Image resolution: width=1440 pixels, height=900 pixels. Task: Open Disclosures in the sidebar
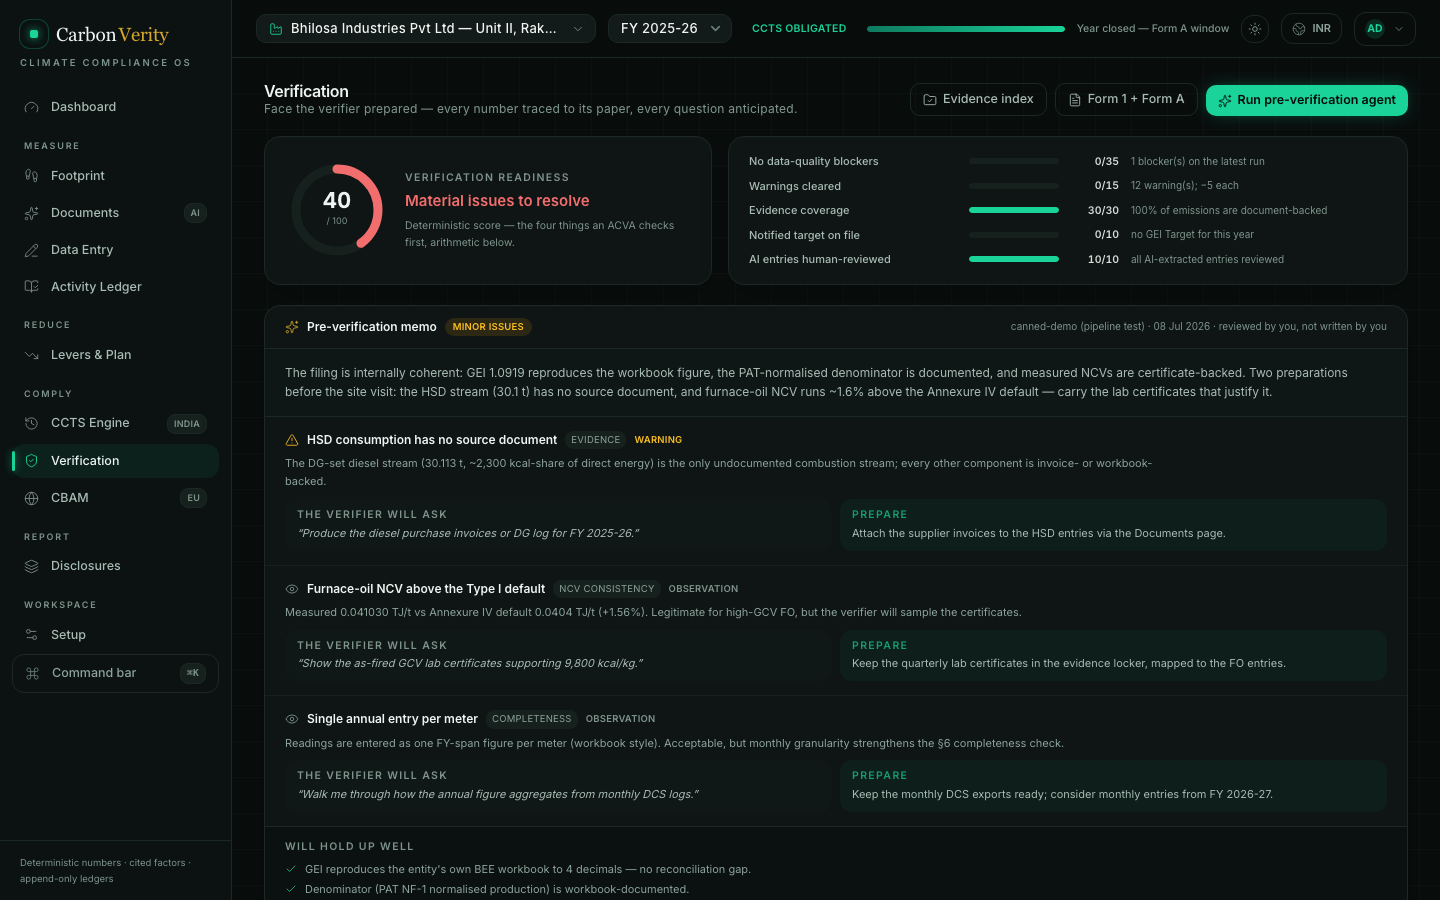pos(115,566)
